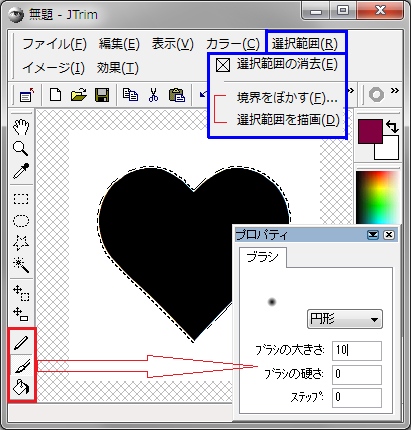The height and width of the screenshot is (430, 411).
Task: Click the Save floppy disk icon
Action: 102,95
